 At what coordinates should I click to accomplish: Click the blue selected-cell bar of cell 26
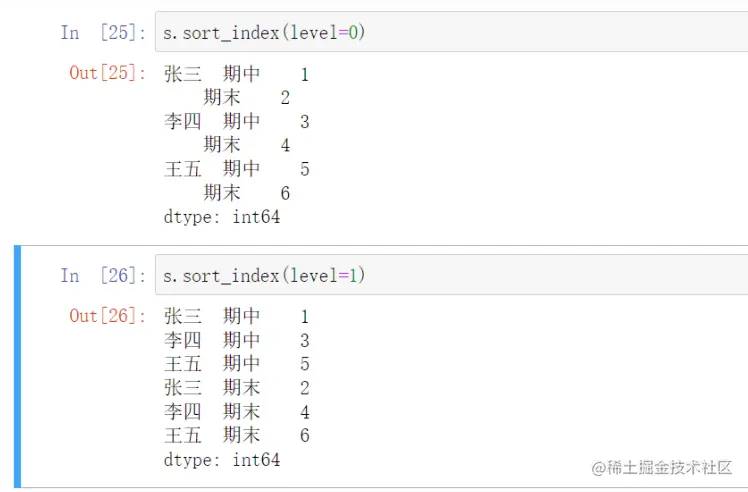pyautogui.click(x=17, y=366)
